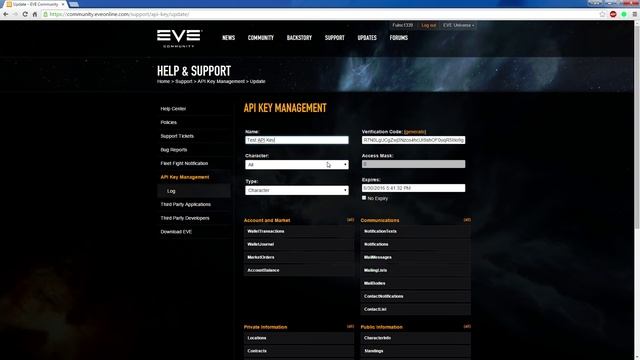
Task: Open the red Adblock extension icon
Action: tap(613, 14)
